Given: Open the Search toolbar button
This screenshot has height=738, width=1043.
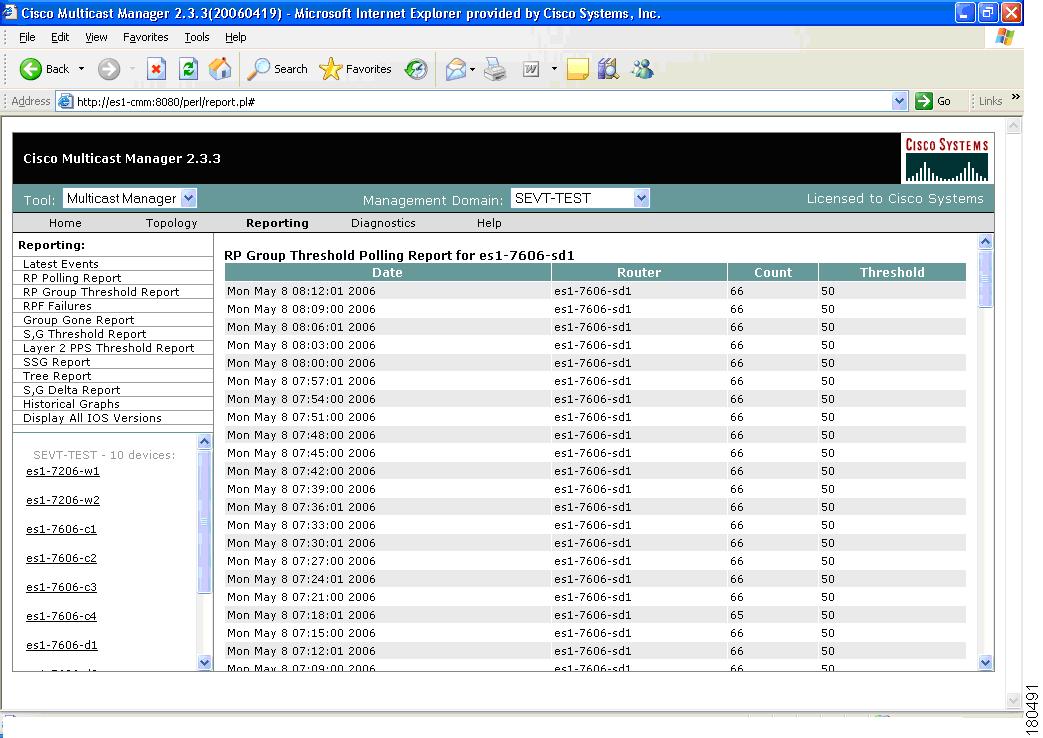Looking at the screenshot, I should (x=277, y=69).
